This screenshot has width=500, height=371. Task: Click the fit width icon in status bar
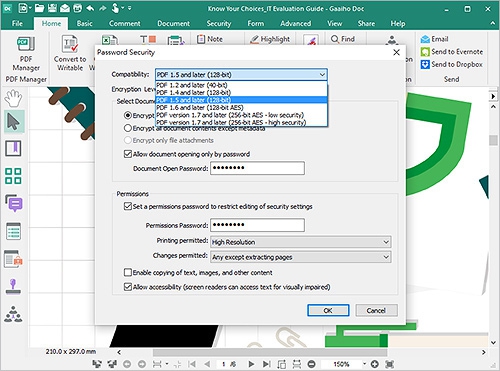296,364
